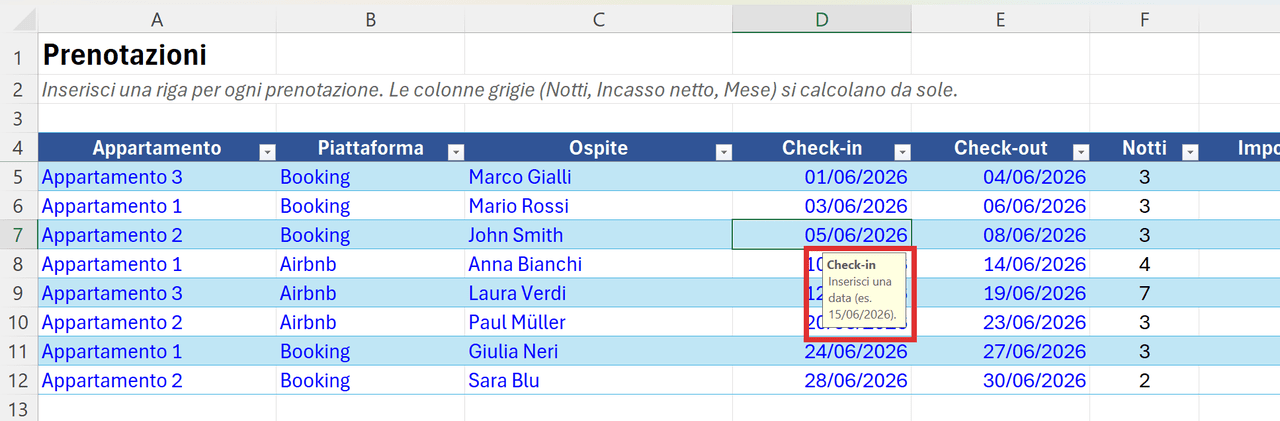Image resolution: width=1280 pixels, height=421 pixels.
Task: Open the Notti column filter dropdown
Action: tap(1190, 152)
